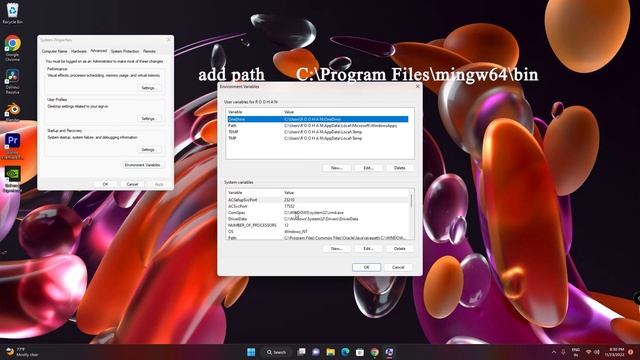Click the Windows Start button in taskbar
640x360 pixels.
point(251,352)
